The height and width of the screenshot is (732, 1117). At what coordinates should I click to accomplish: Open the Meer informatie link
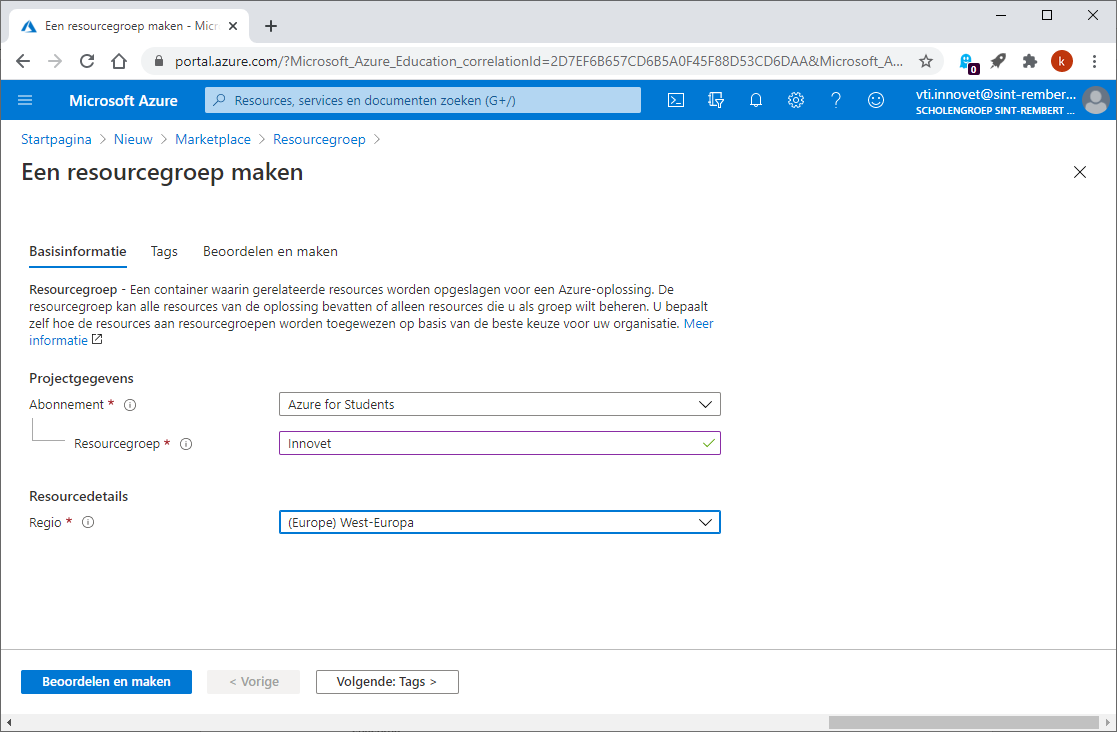(x=699, y=323)
